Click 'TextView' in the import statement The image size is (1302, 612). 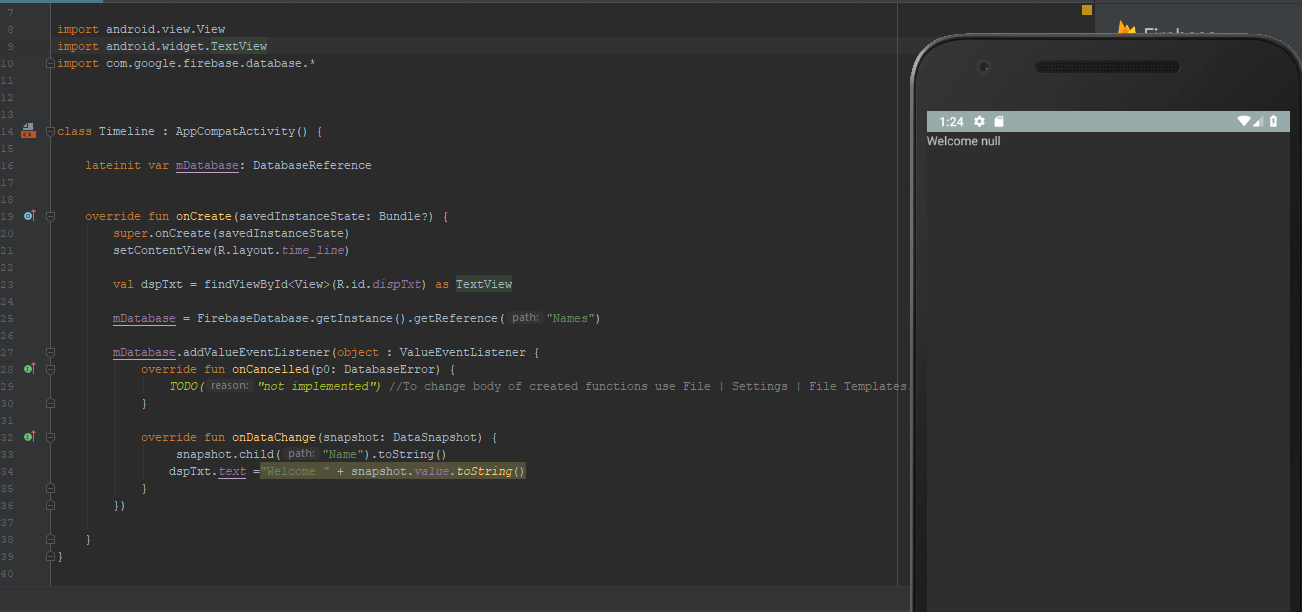point(239,46)
